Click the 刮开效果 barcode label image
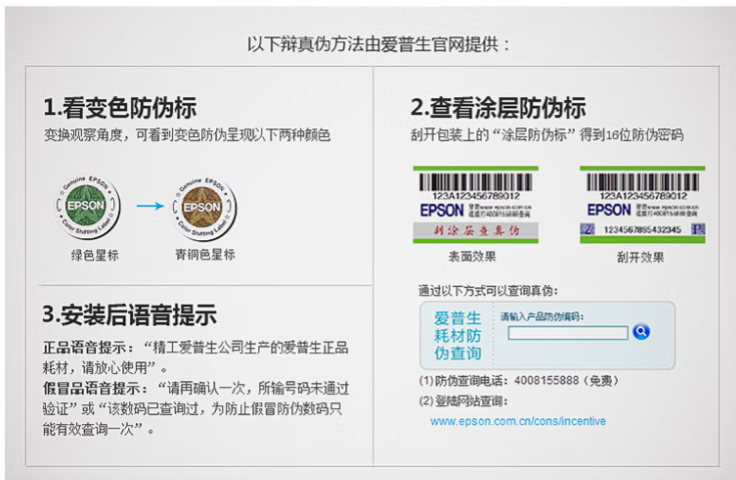Viewport: 736px width, 480px height. coord(643,205)
